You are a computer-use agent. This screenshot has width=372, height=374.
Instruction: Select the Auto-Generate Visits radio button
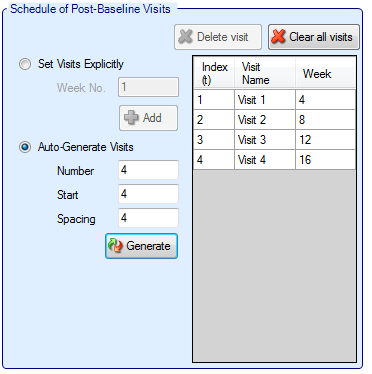tap(25, 147)
